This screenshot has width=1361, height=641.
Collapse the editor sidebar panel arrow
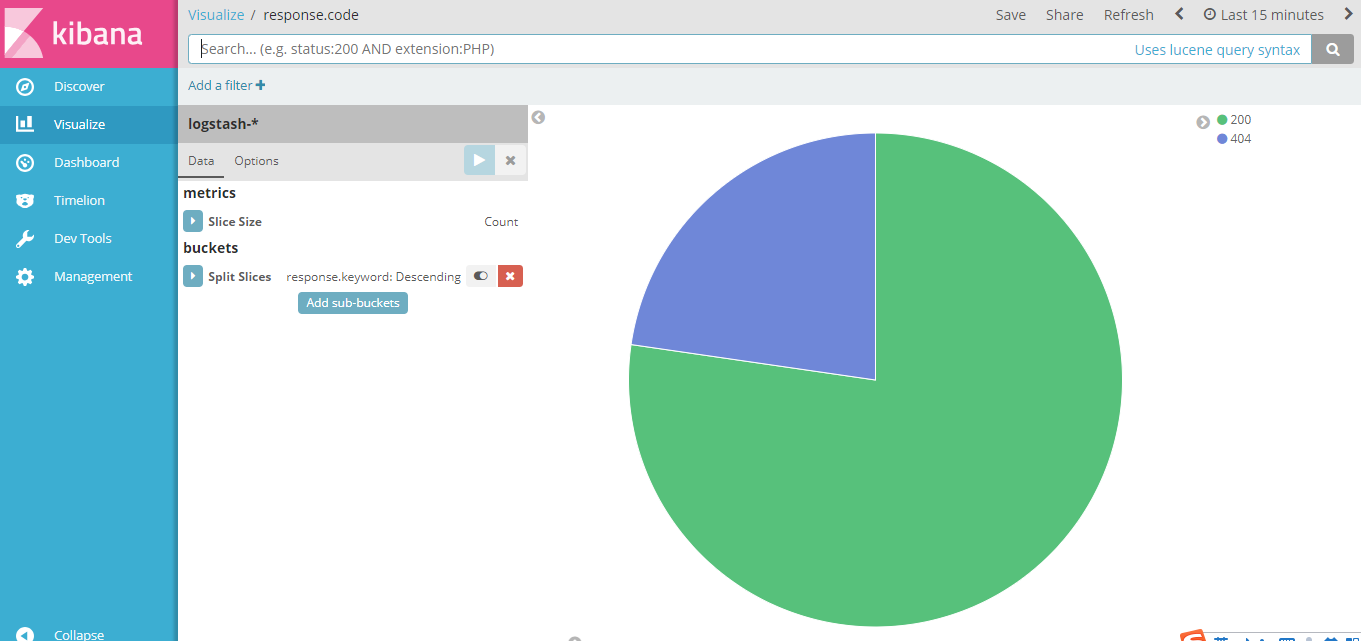538,117
